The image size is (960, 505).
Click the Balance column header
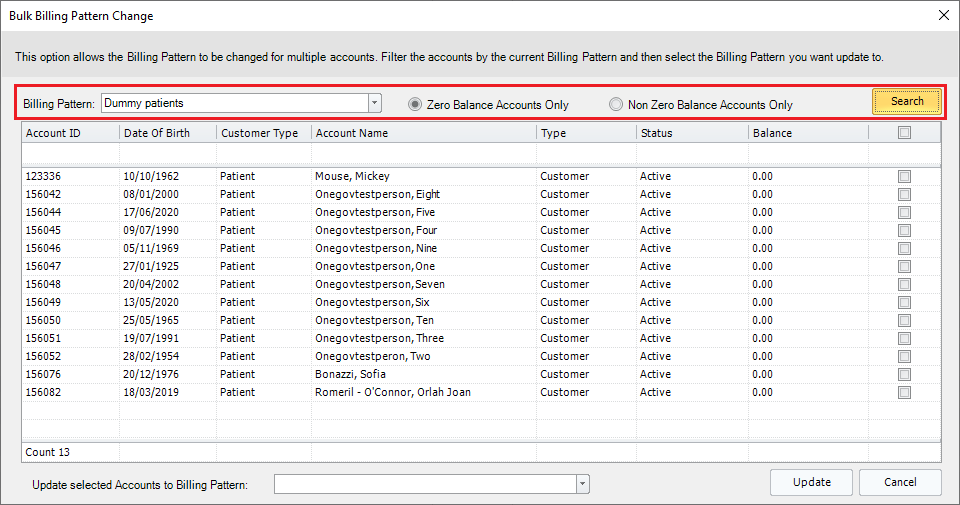point(806,133)
